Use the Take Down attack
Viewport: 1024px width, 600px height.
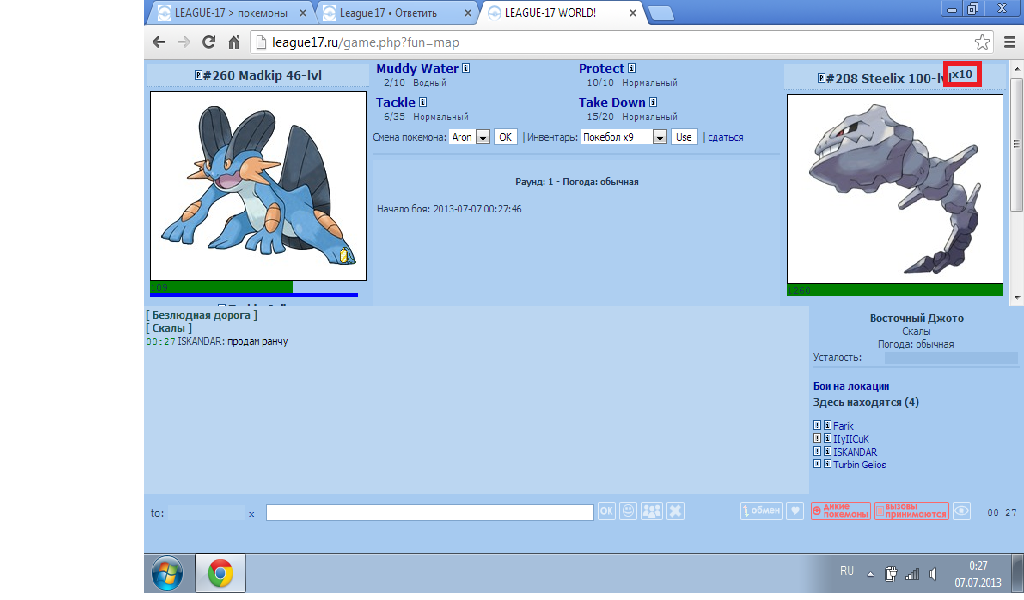tap(612, 103)
